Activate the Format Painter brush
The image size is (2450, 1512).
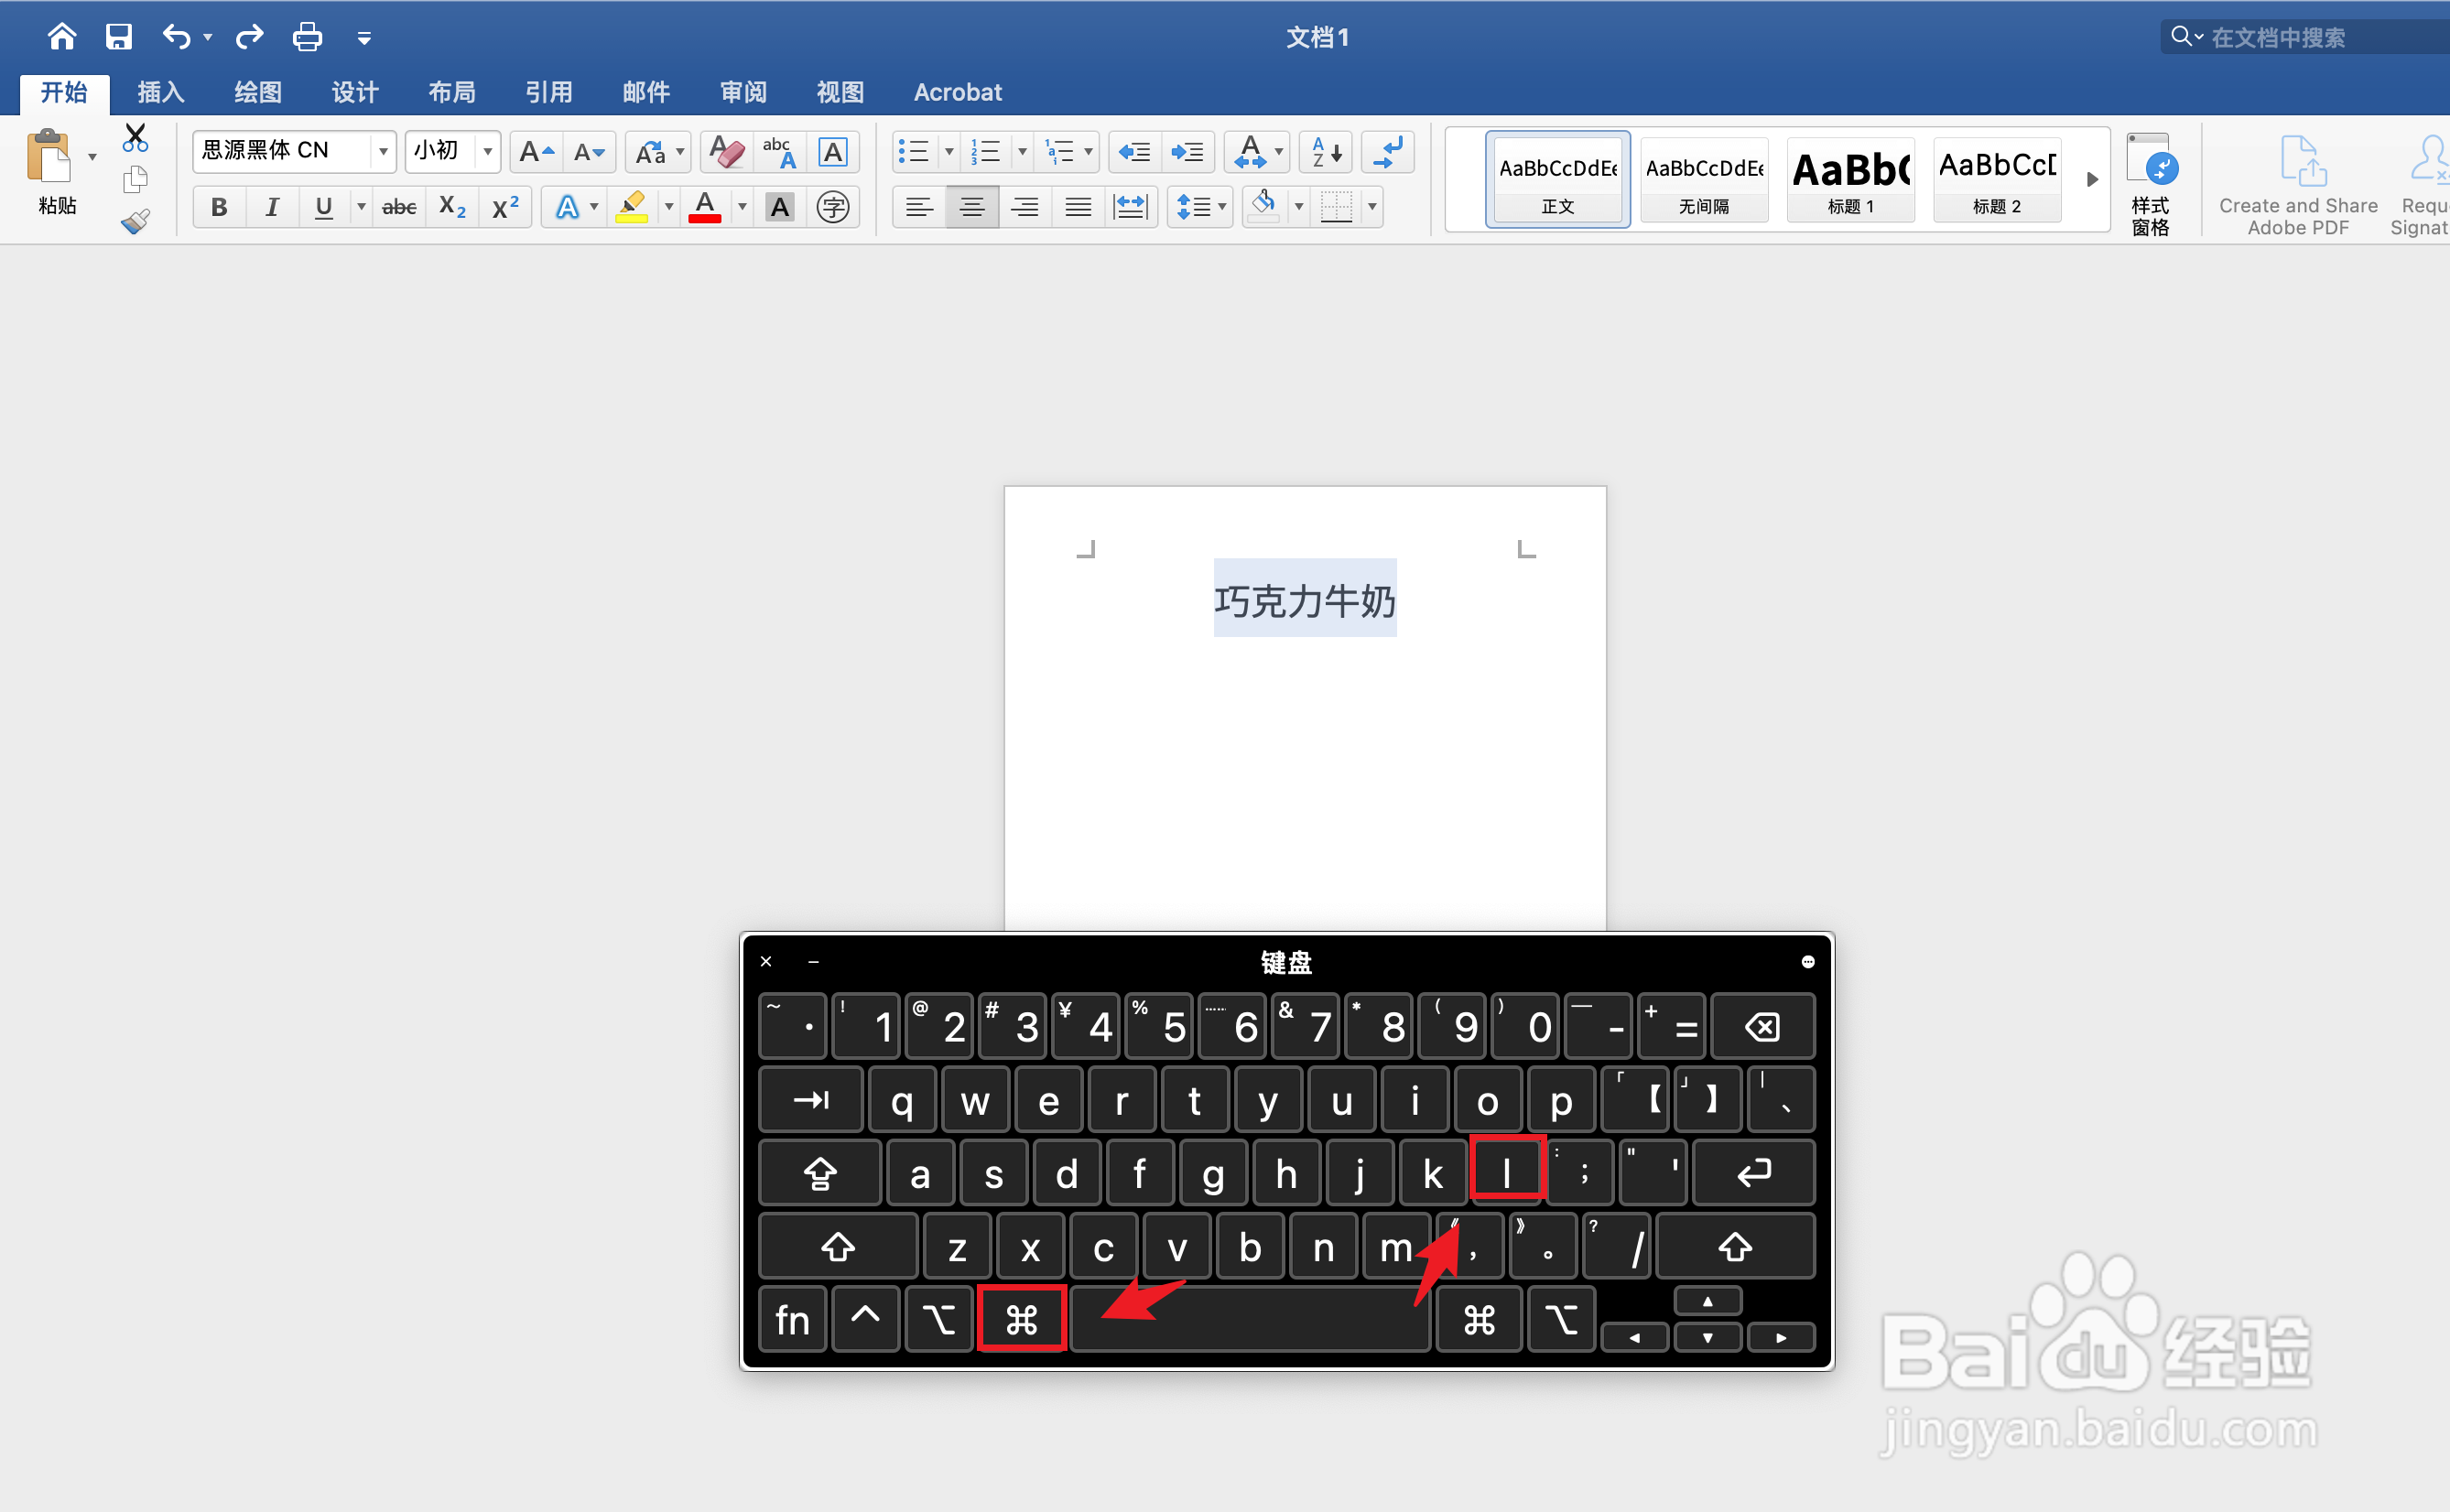point(135,221)
